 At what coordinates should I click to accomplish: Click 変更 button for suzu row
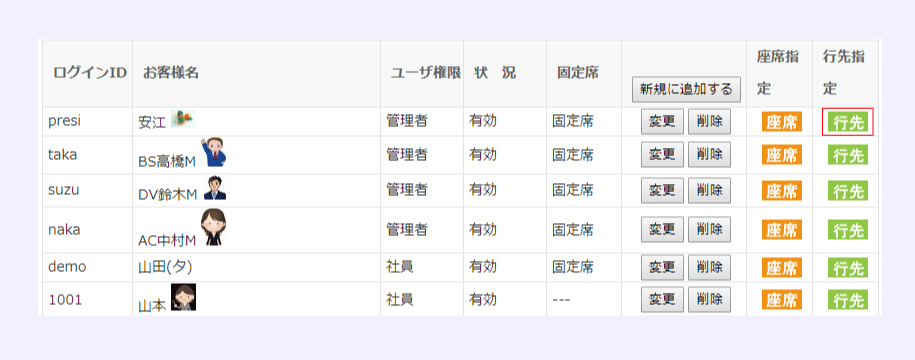click(662, 191)
